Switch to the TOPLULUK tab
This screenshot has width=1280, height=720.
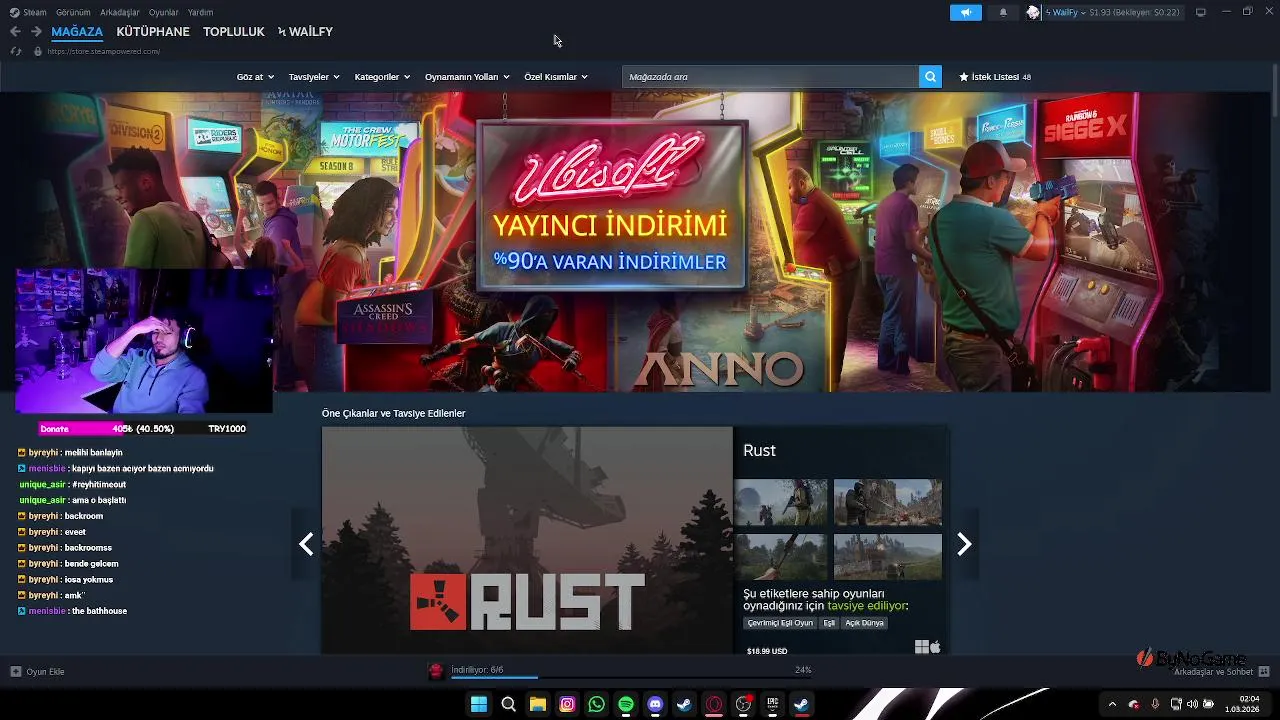(234, 32)
